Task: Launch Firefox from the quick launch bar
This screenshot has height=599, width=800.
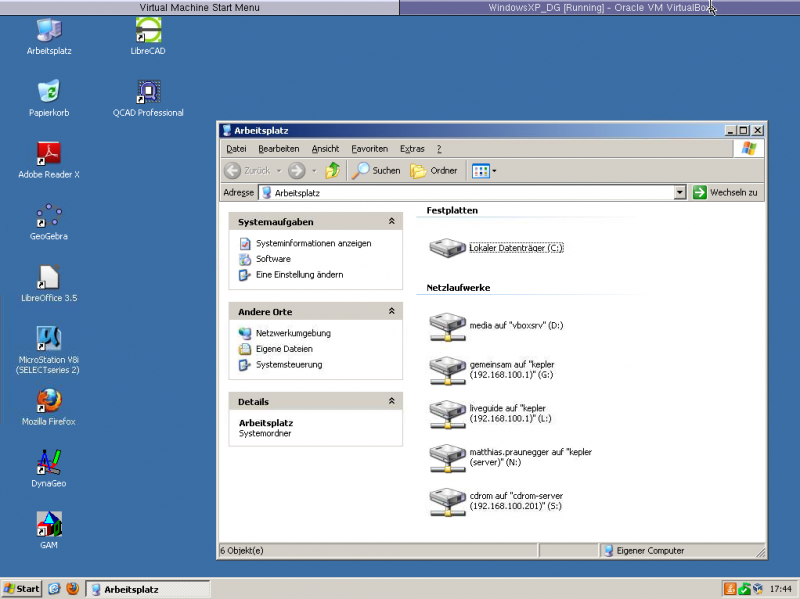Action: tap(72, 589)
